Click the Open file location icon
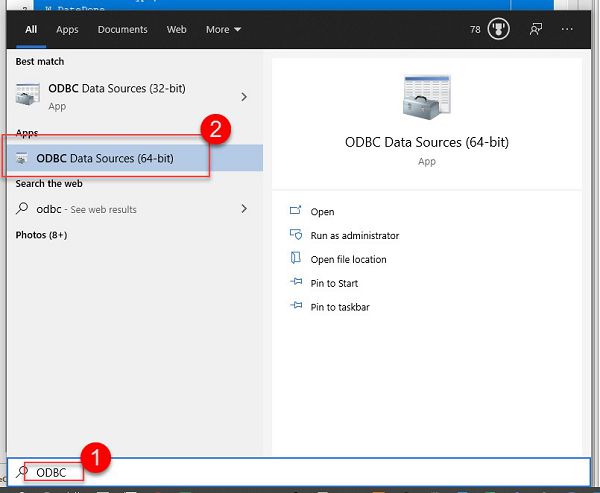Image resolution: width=600 pixels, height=493 pixels. pos(295,258)
